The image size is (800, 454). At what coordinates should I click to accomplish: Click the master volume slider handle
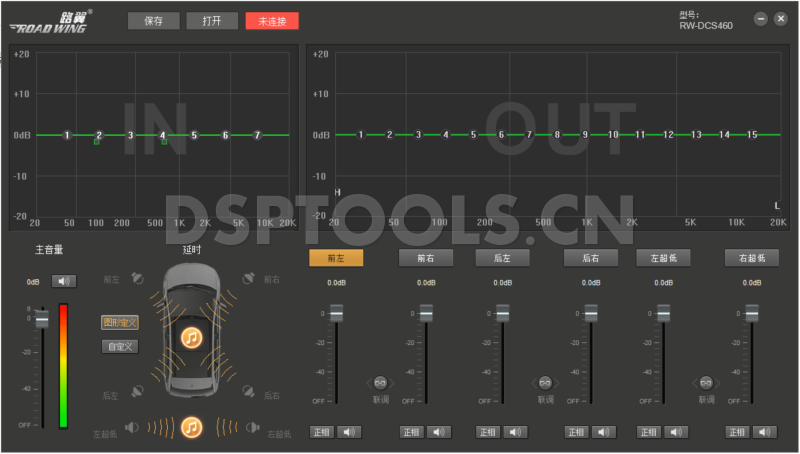pyautogui.click(x=42, y=319)
